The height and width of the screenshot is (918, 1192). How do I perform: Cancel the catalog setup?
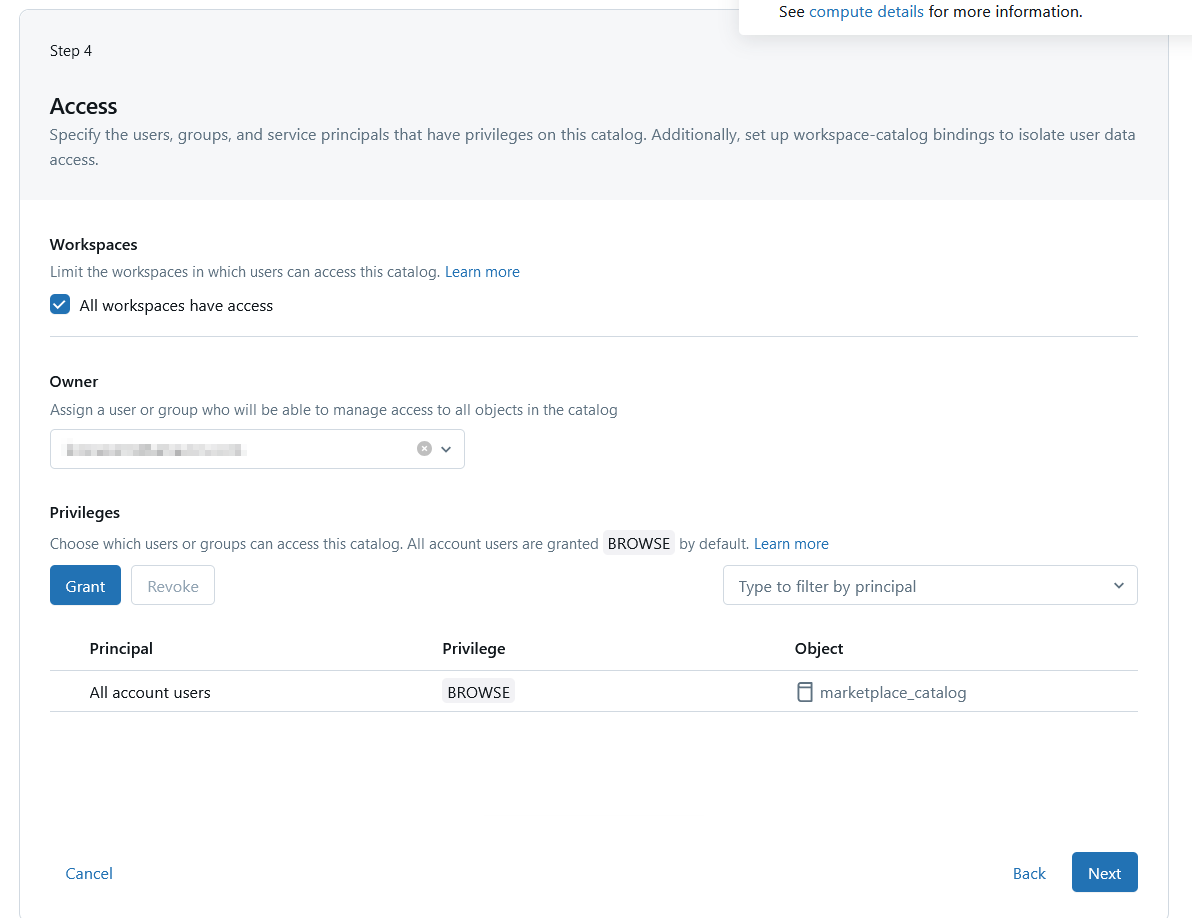point(89,873)
